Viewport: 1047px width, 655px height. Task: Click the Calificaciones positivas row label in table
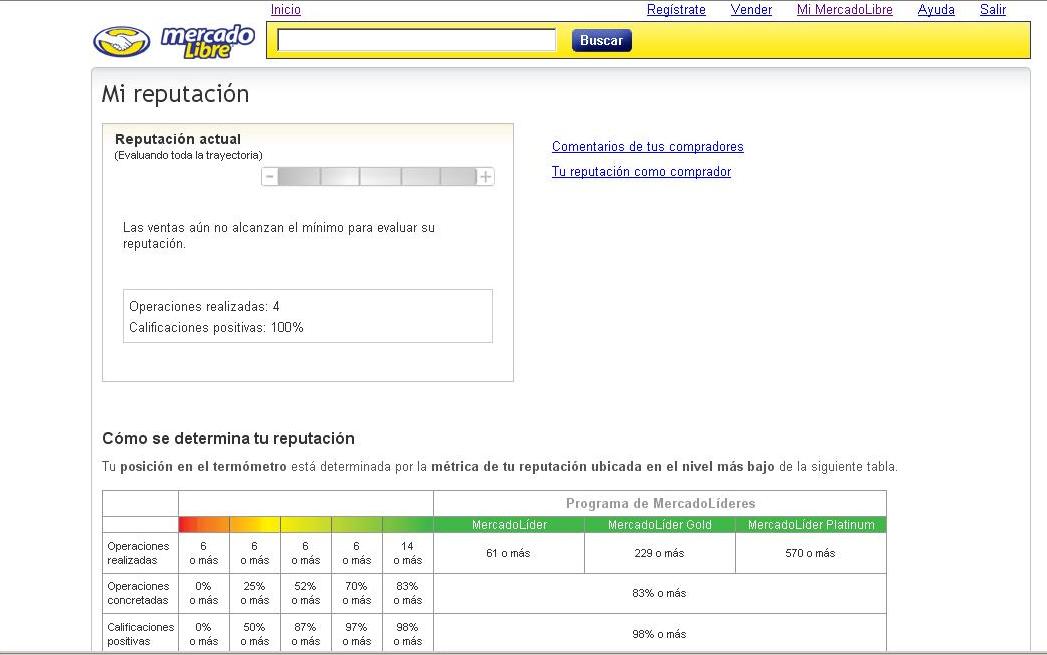tap(140, 634)
